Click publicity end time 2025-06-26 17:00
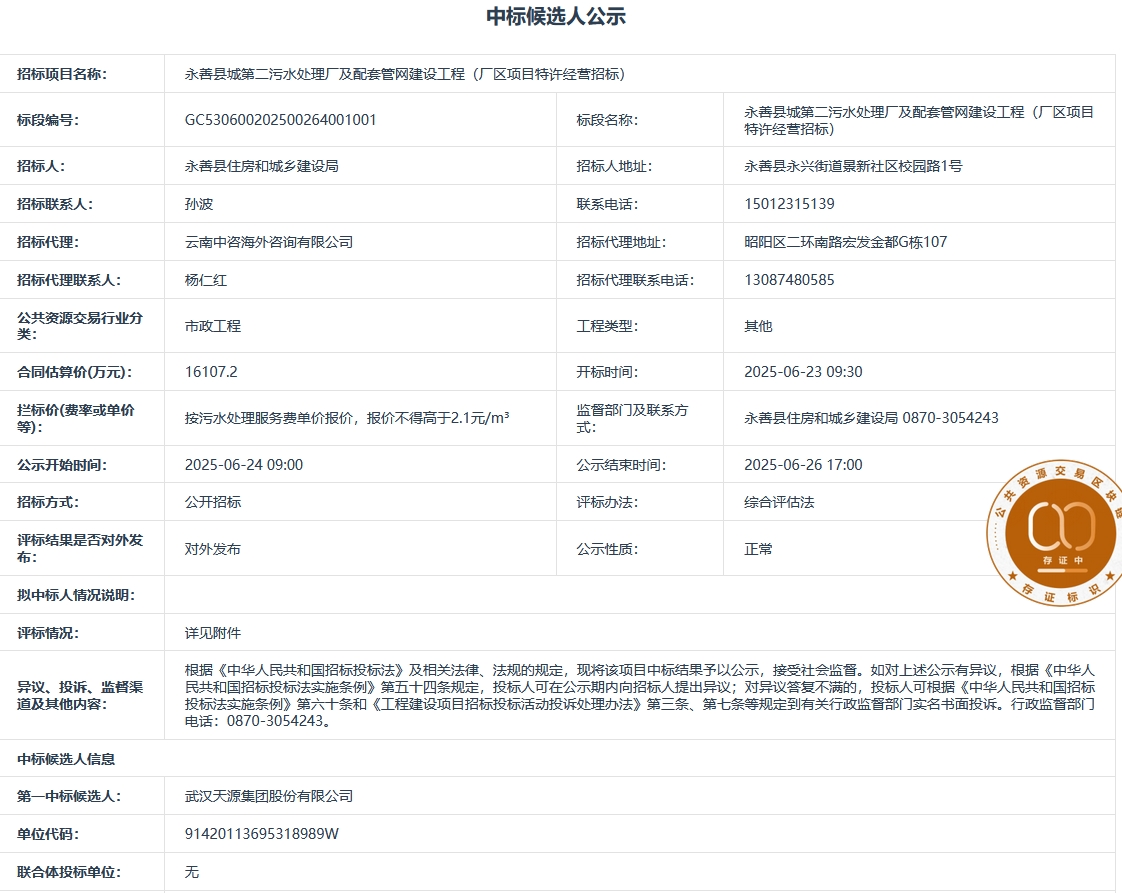 pos(804,465)
